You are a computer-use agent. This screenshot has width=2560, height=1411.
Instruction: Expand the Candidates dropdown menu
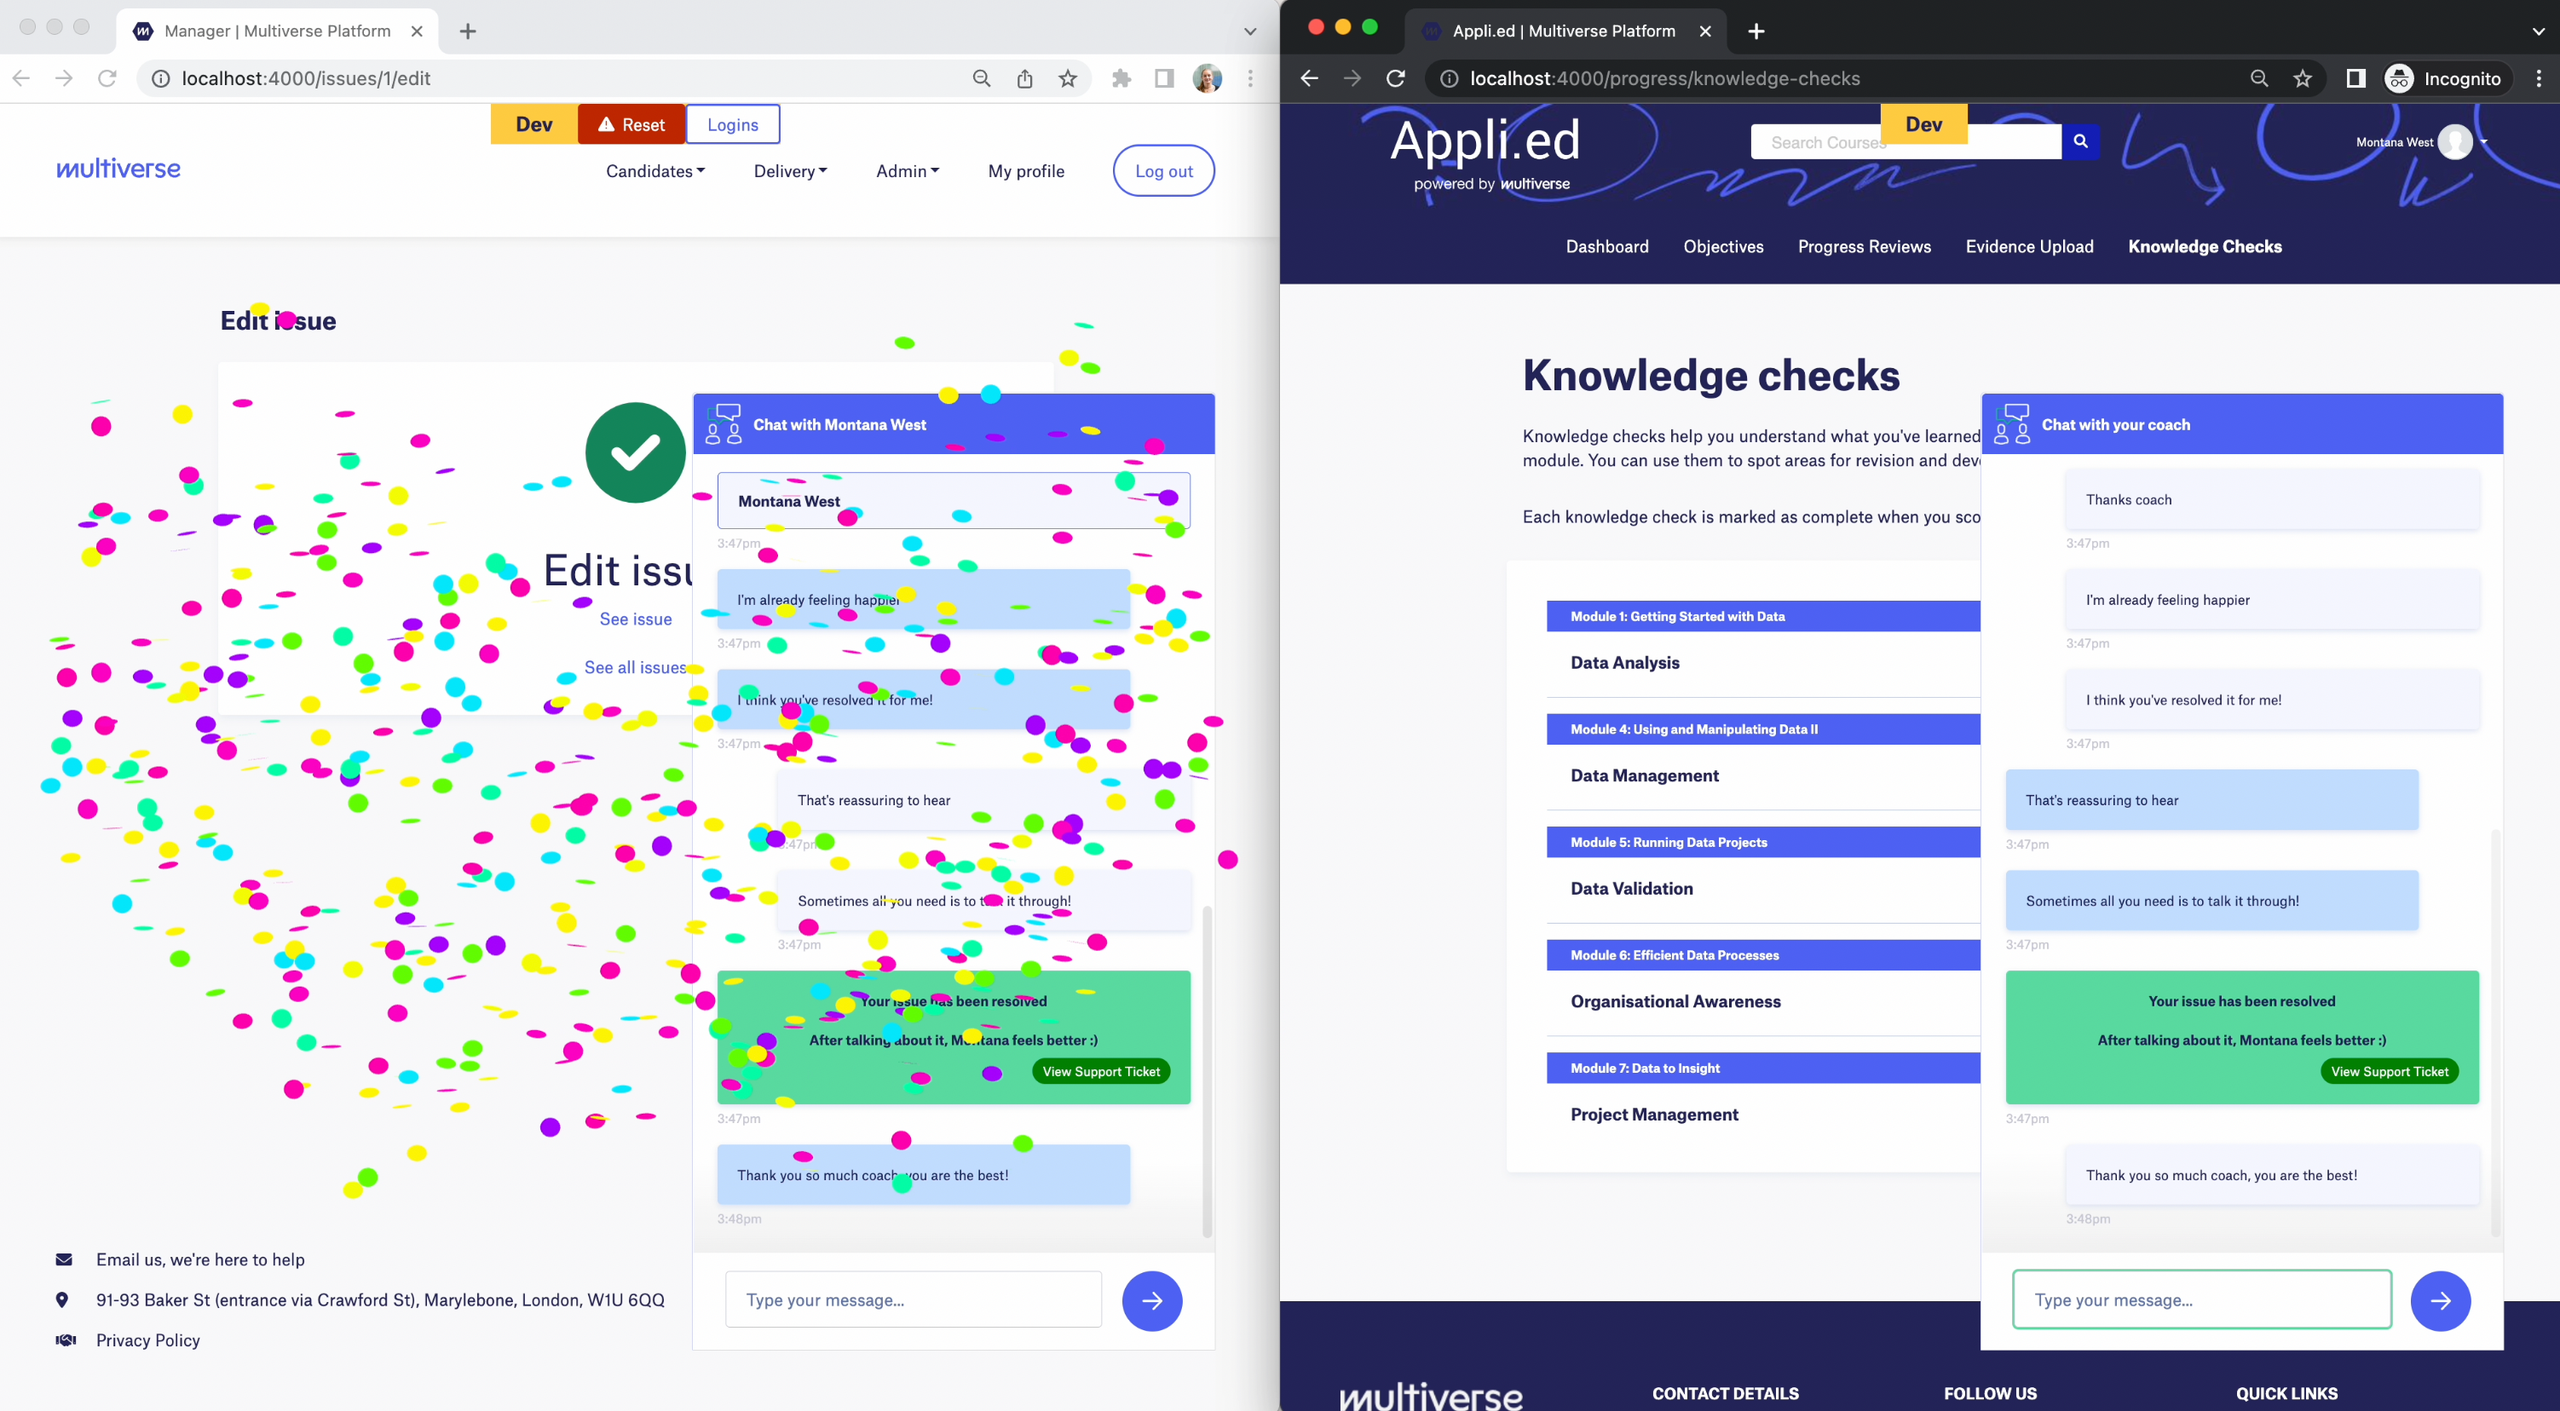click(655, 171)
